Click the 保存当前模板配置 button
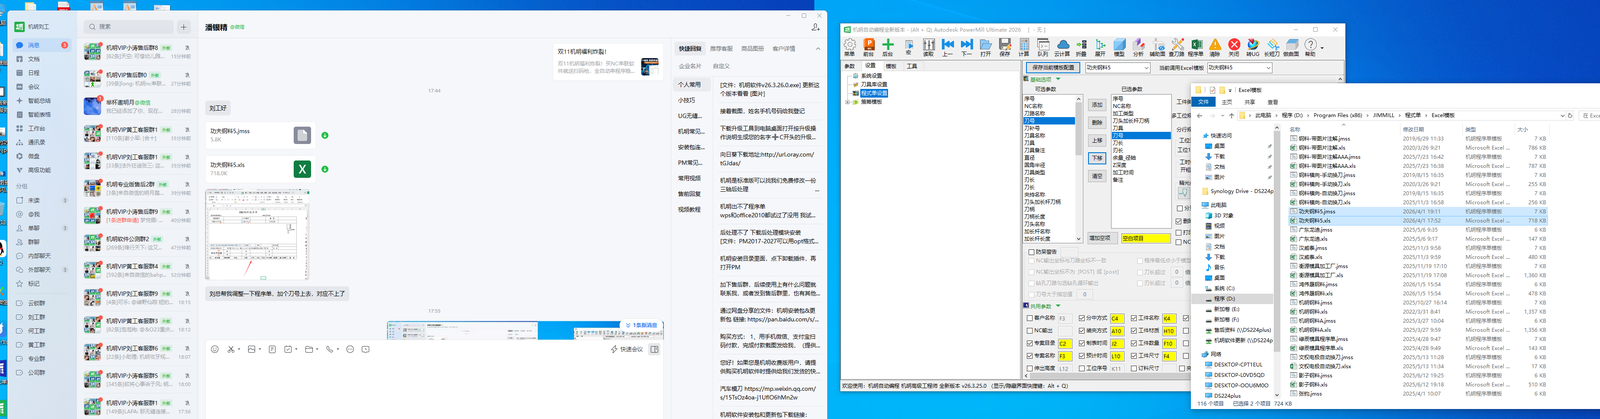The height and width of the screenshot is (419, 1600). click(1052, 68)
